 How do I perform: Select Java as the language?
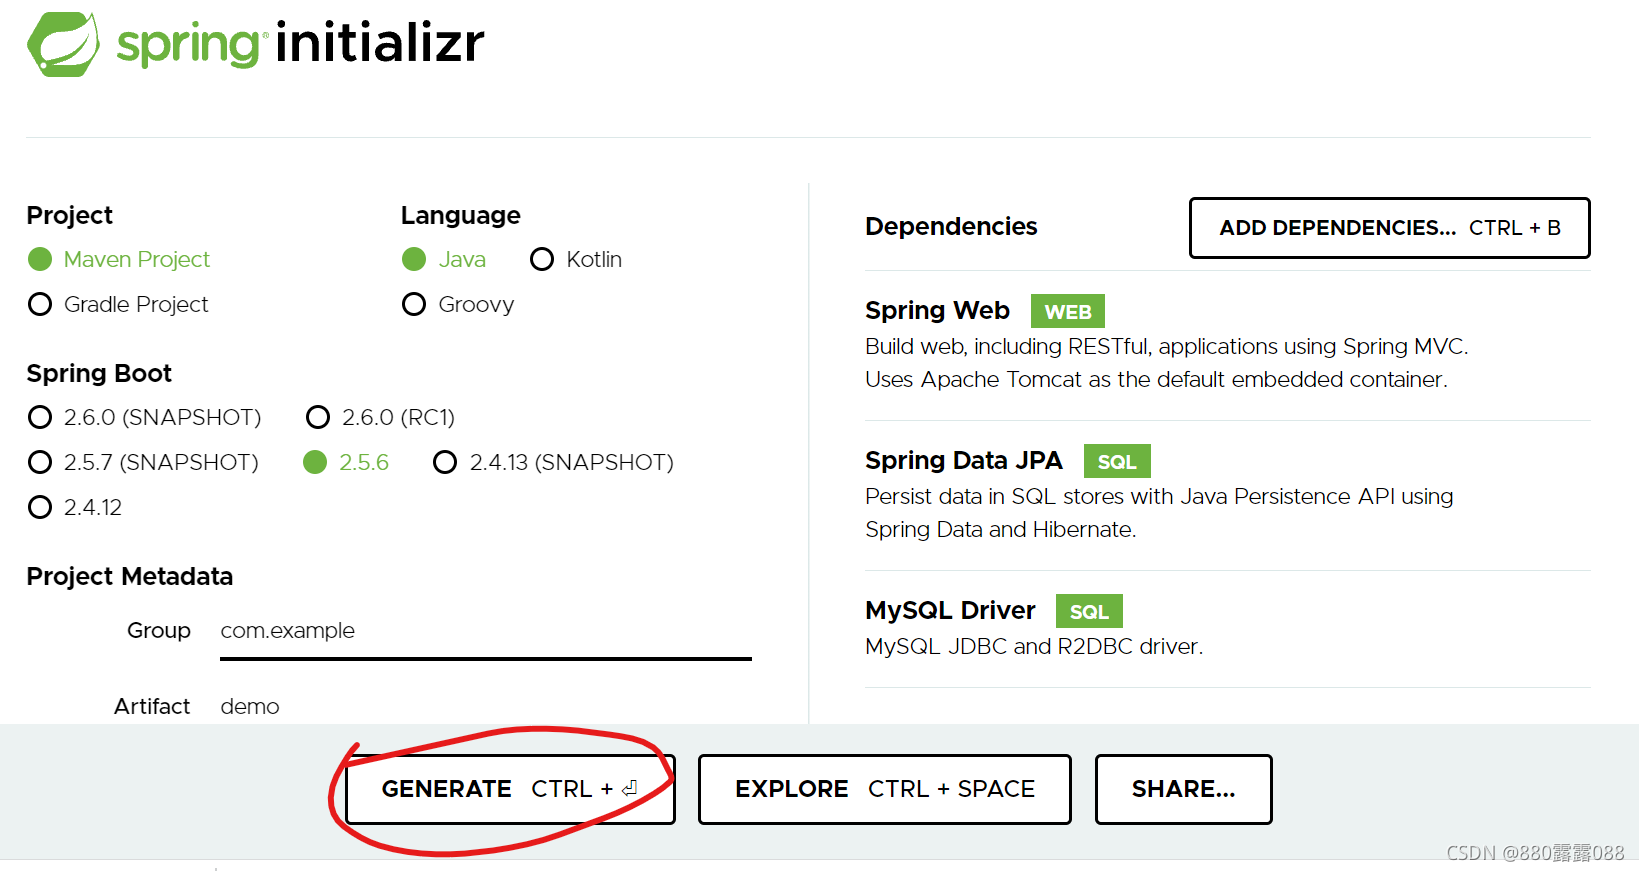click(414, 259)
